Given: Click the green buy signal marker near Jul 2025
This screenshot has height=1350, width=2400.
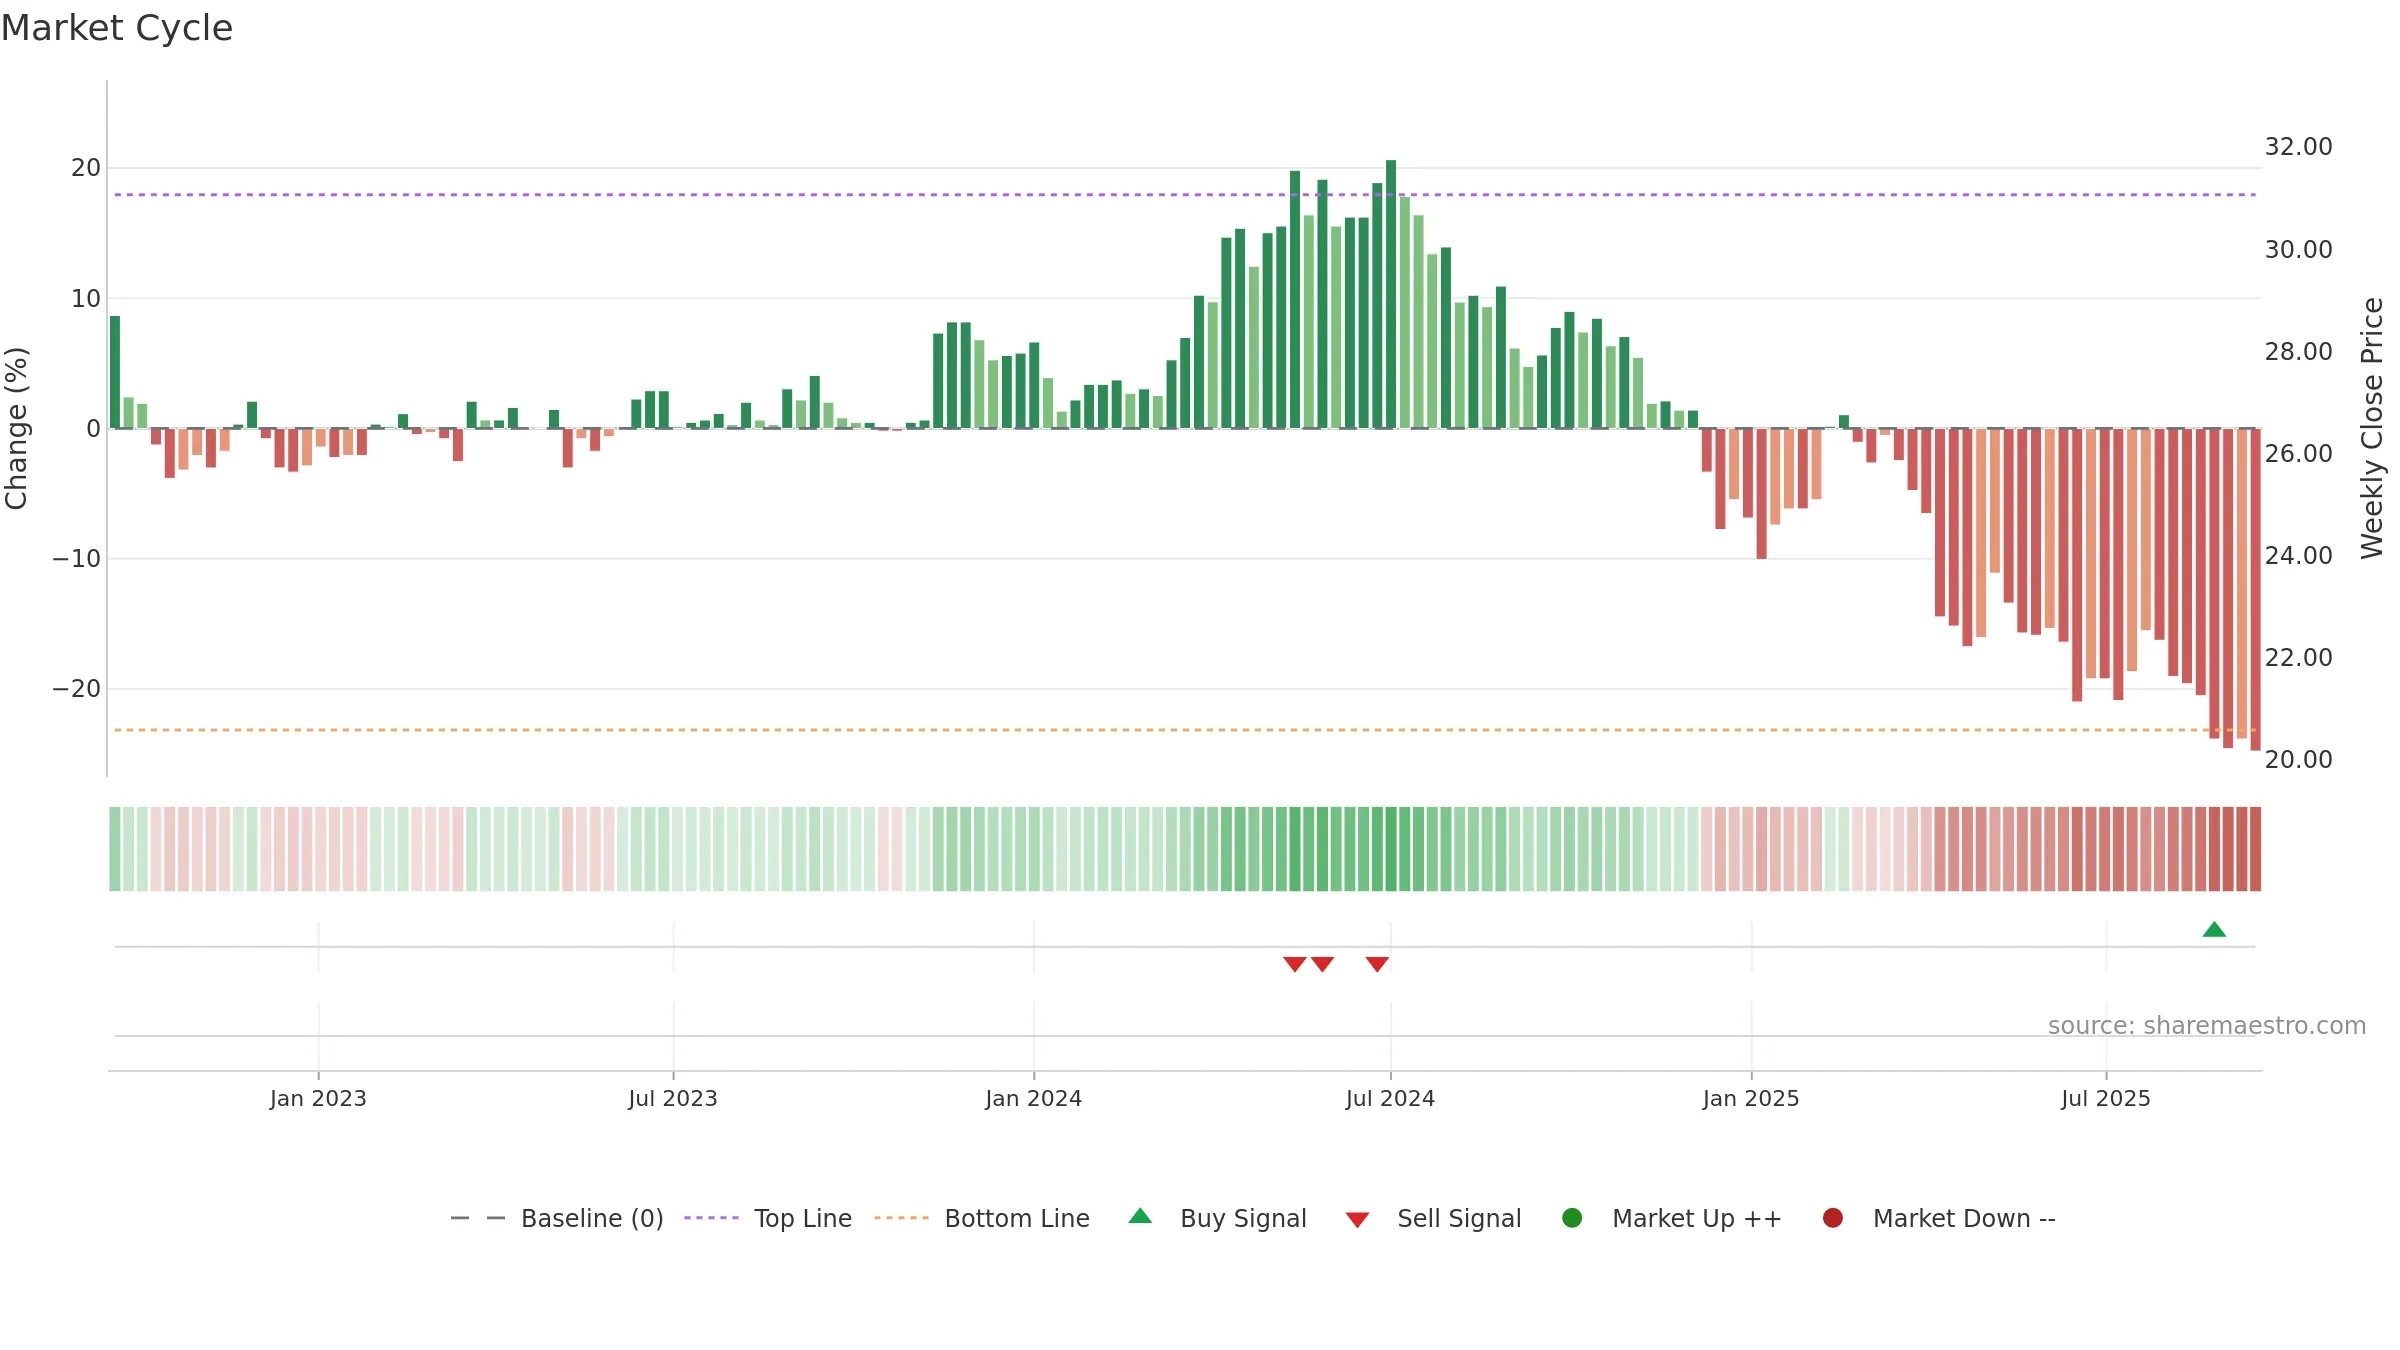Looking at the screenshot, I should [2214, 929].
